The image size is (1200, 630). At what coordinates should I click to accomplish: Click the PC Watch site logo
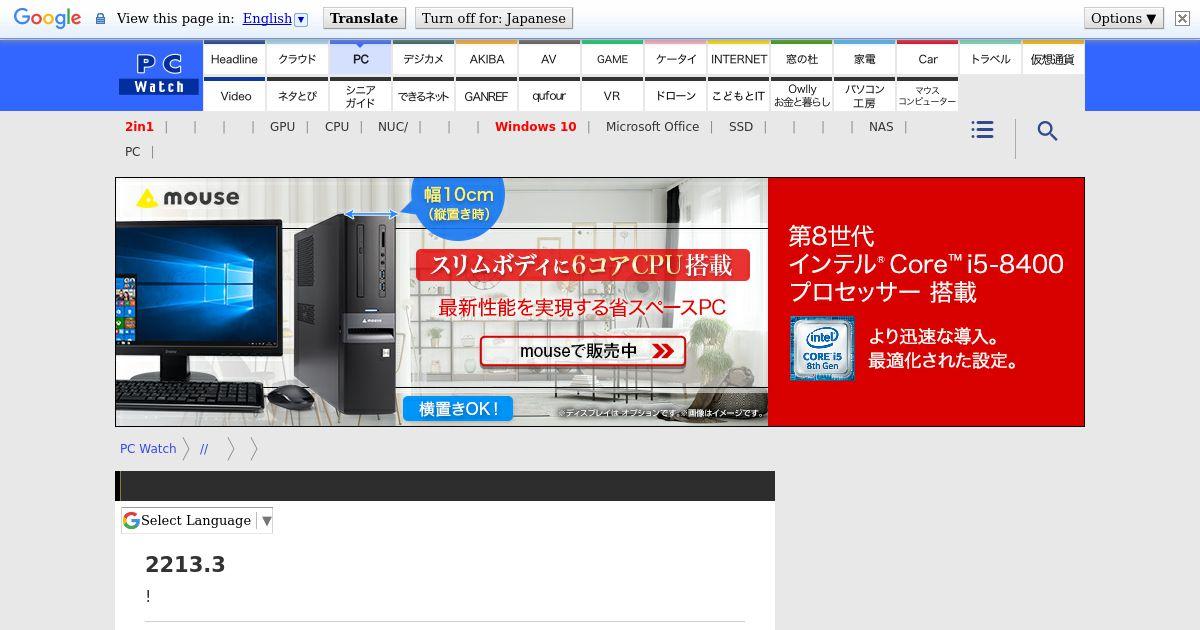tap(159, 75)
